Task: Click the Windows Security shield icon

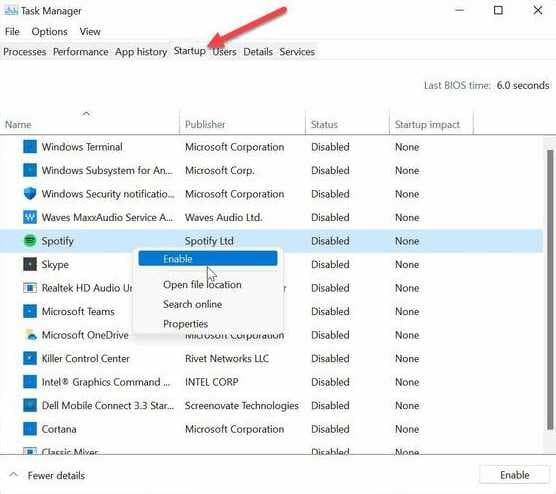Action: [30, 194]
